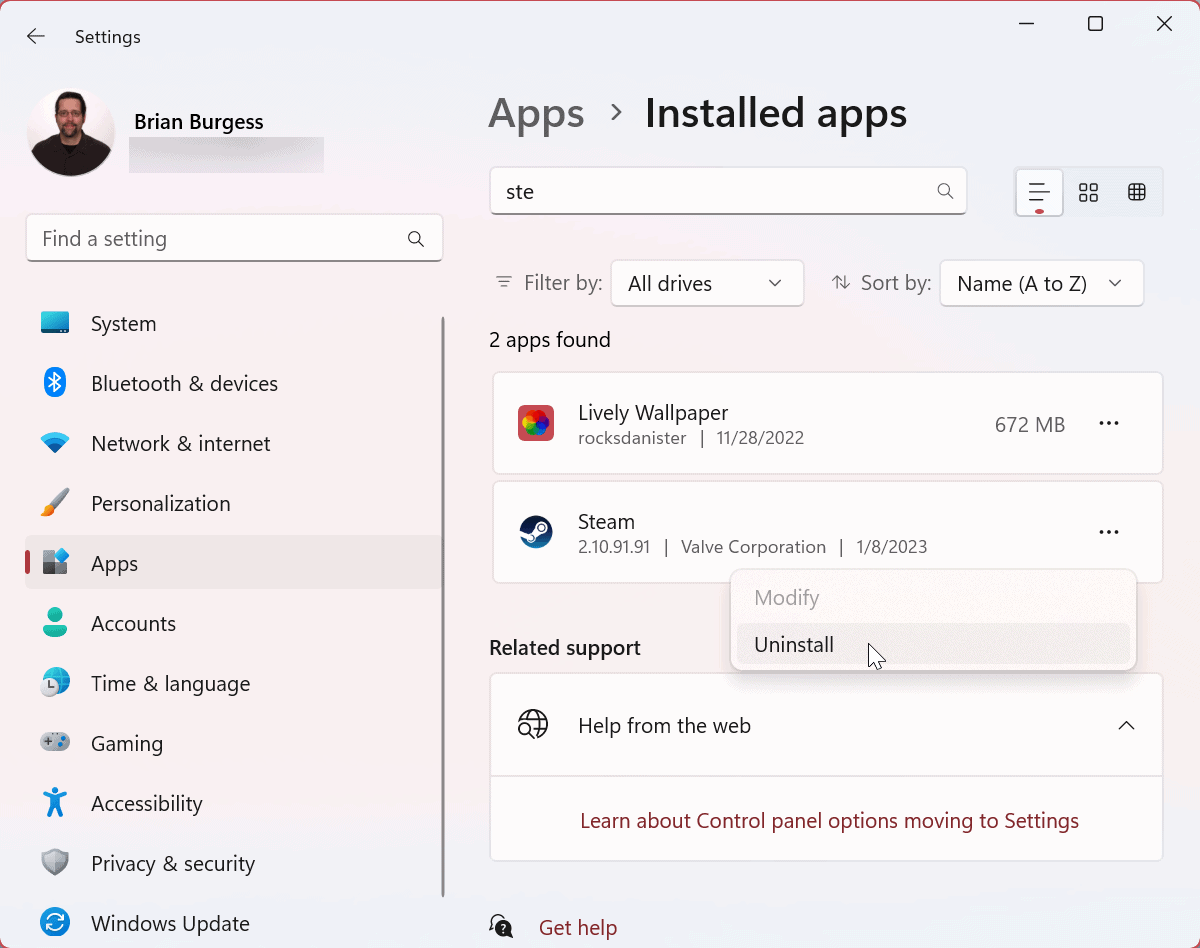The image size is (1200, 948).
Task: Click the Lively Wallpaper app icon
Action: pos(536,423)
